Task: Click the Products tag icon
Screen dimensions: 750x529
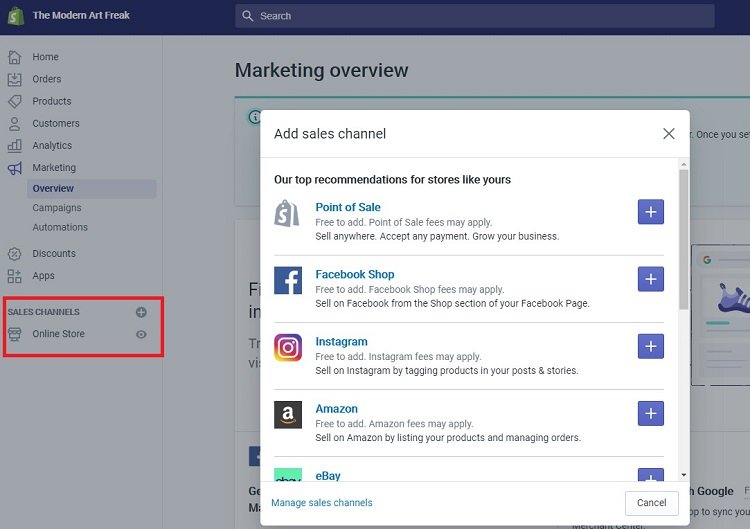Action: point(15,101)
